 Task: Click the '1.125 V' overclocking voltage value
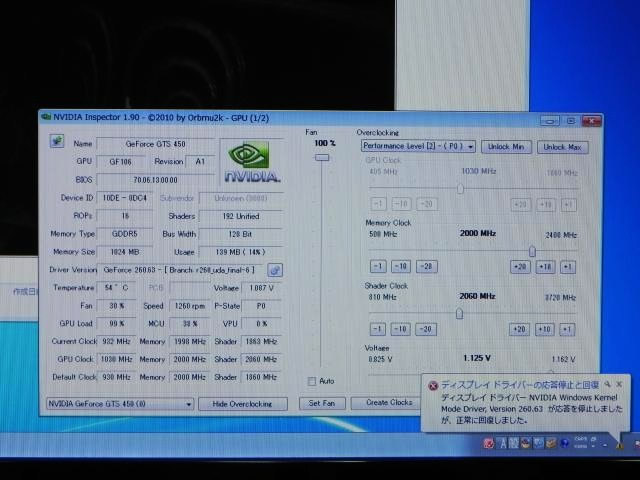[x=477, y=358]
